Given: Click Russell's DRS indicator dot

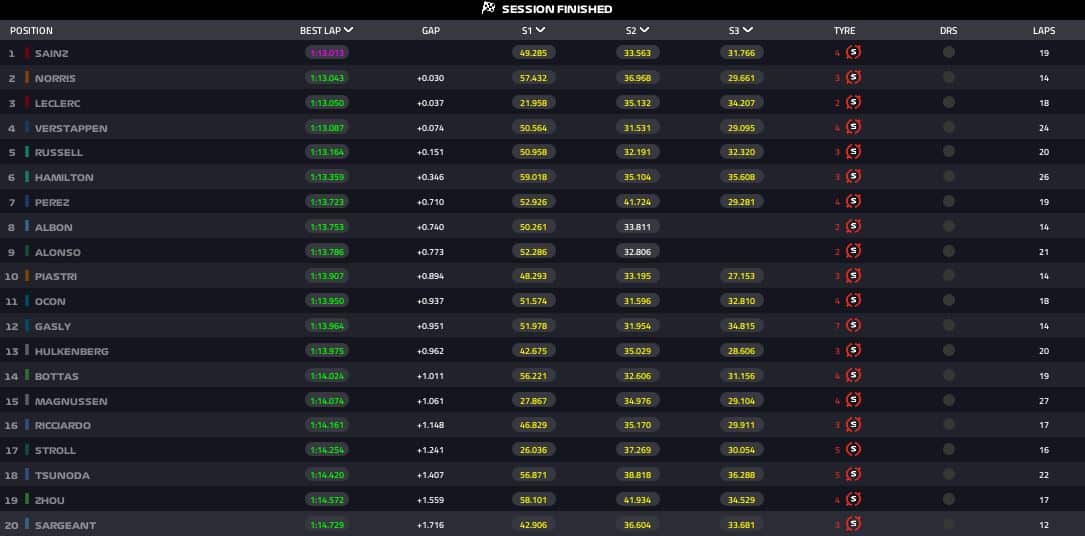Looking at the screenshot, I should pyautogui.click(x=949, y=151).
